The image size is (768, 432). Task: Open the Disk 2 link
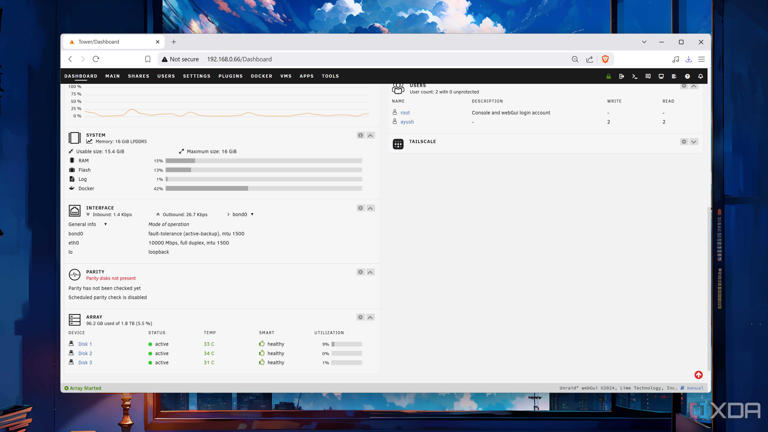pos(85,353)
